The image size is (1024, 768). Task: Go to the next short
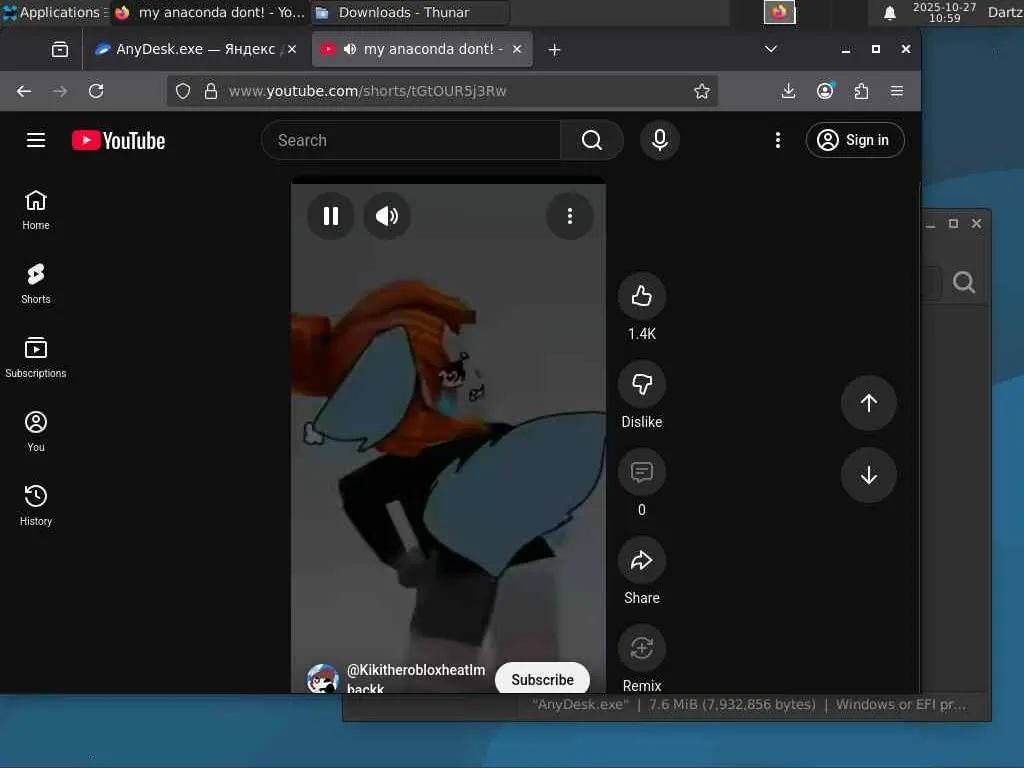point(869,475)
